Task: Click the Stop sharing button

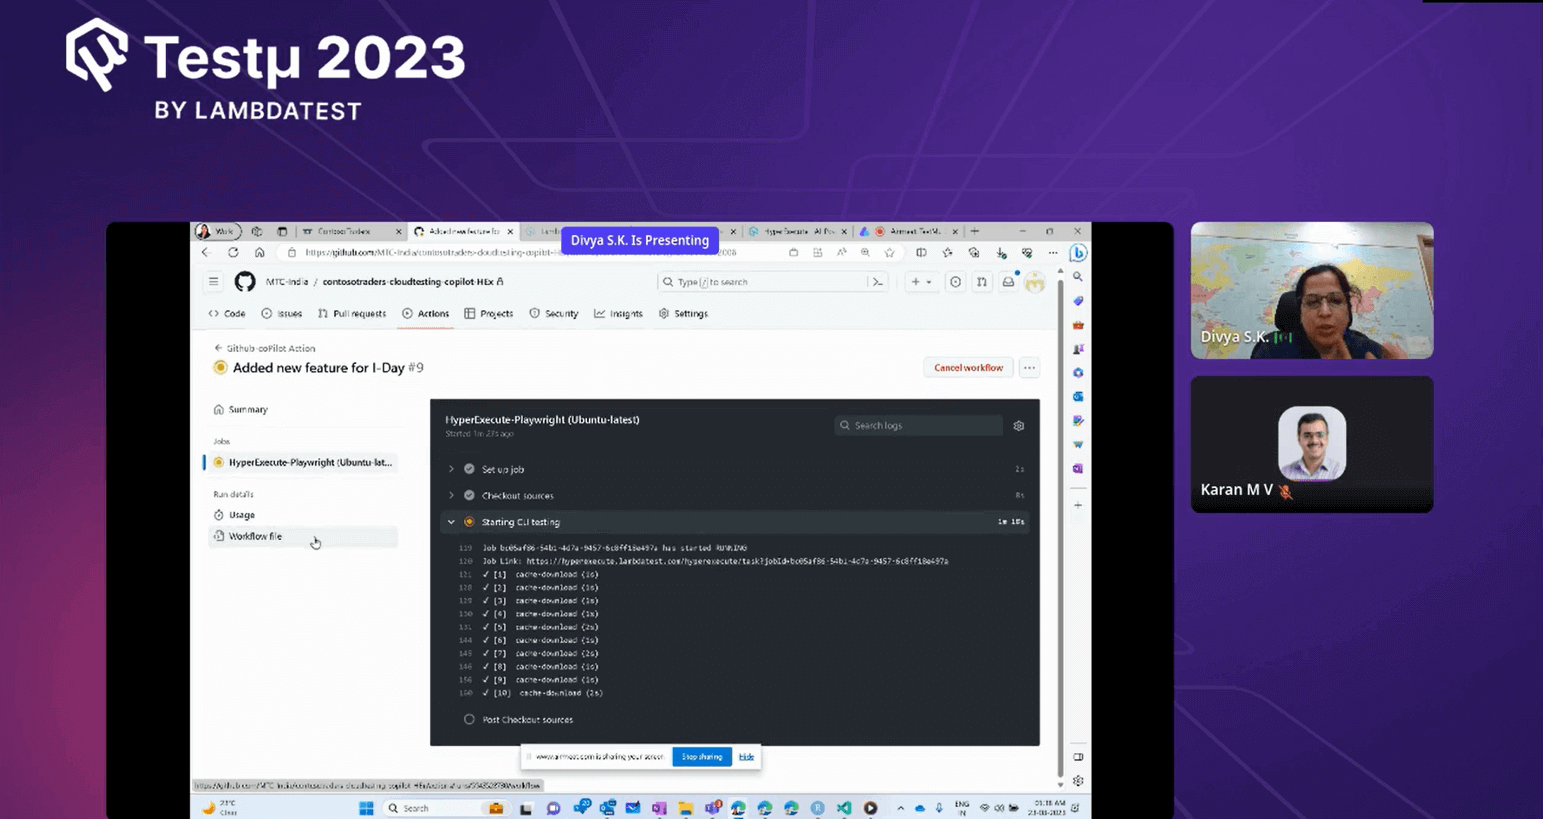Action: click(x=702, y=757)
